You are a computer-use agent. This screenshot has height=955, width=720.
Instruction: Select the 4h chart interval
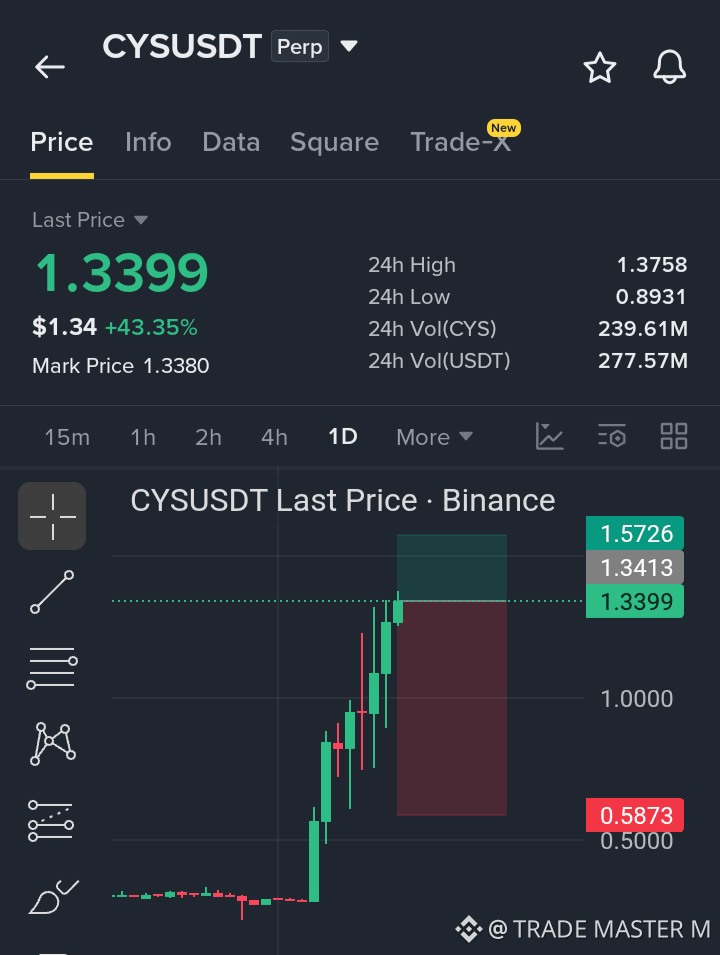[x=274, y=437]
